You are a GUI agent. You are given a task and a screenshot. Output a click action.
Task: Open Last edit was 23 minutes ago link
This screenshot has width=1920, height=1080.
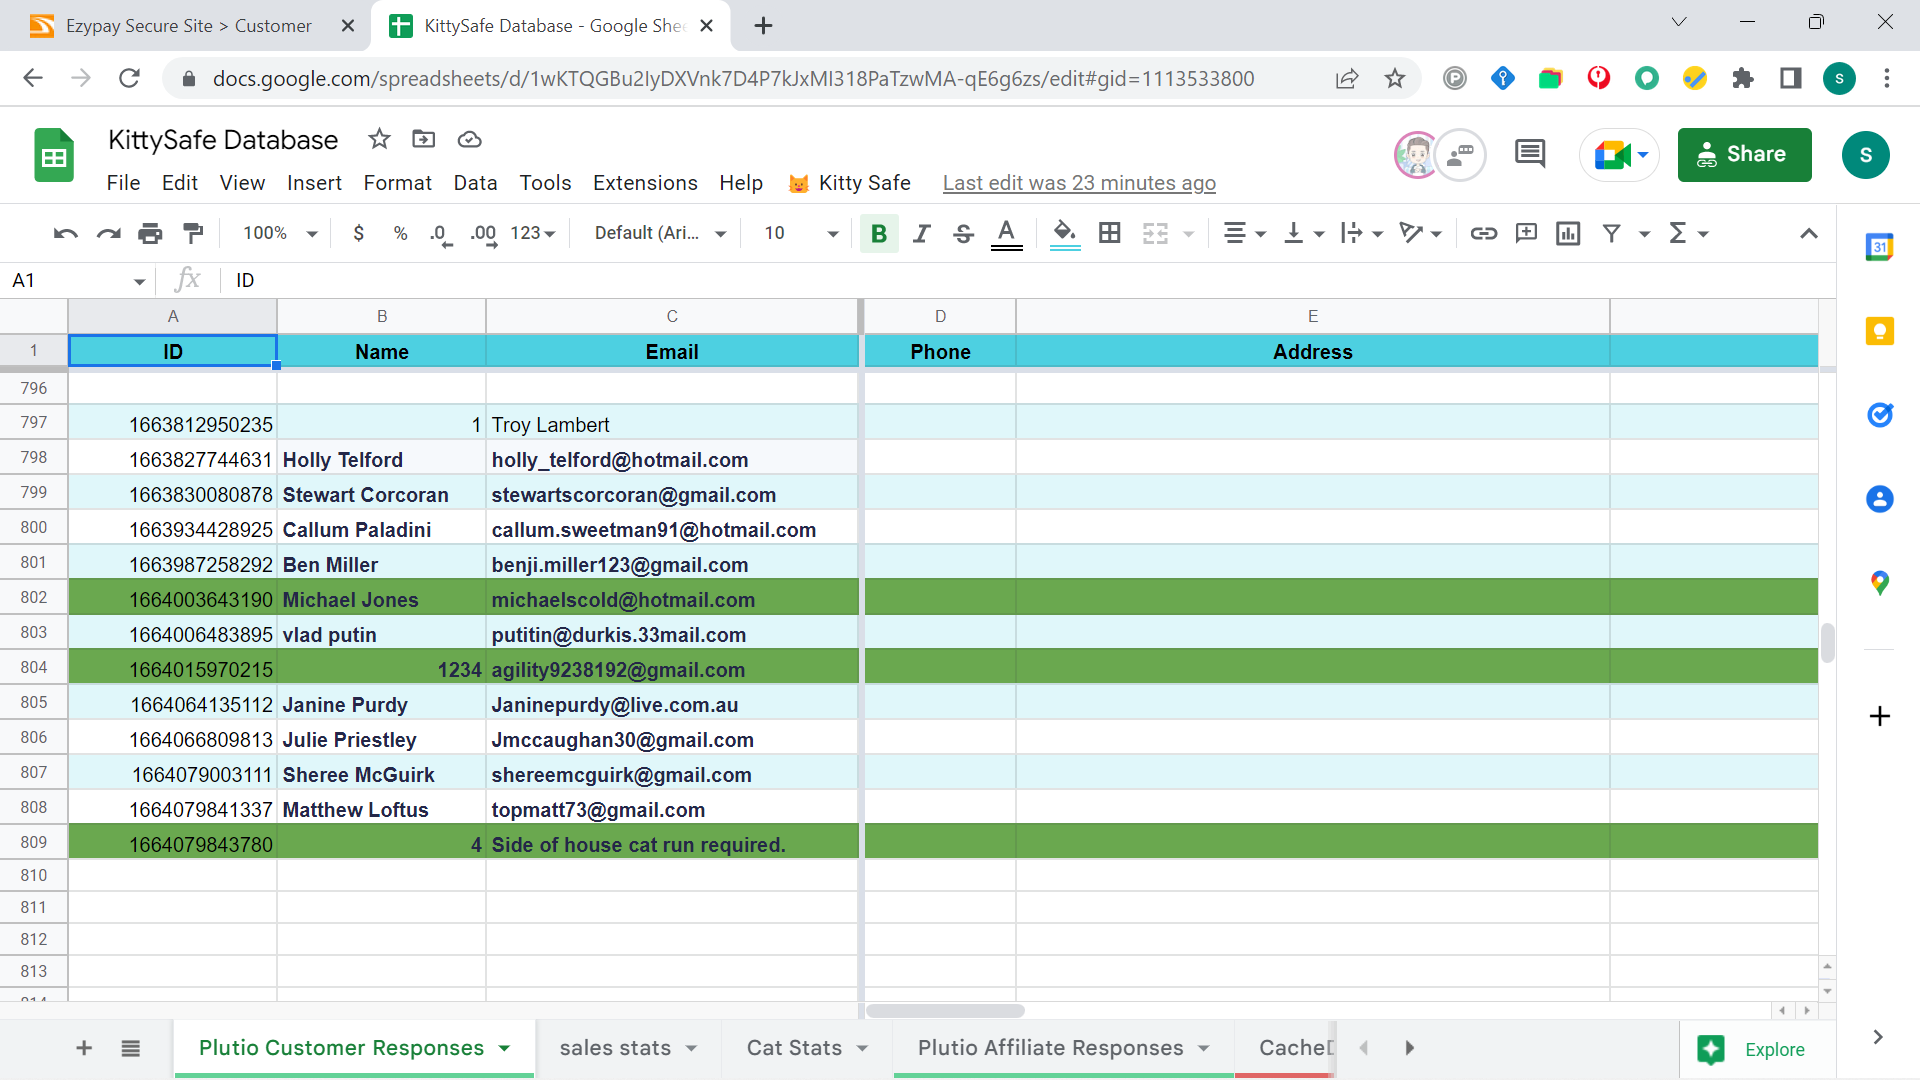[1079, 183]
